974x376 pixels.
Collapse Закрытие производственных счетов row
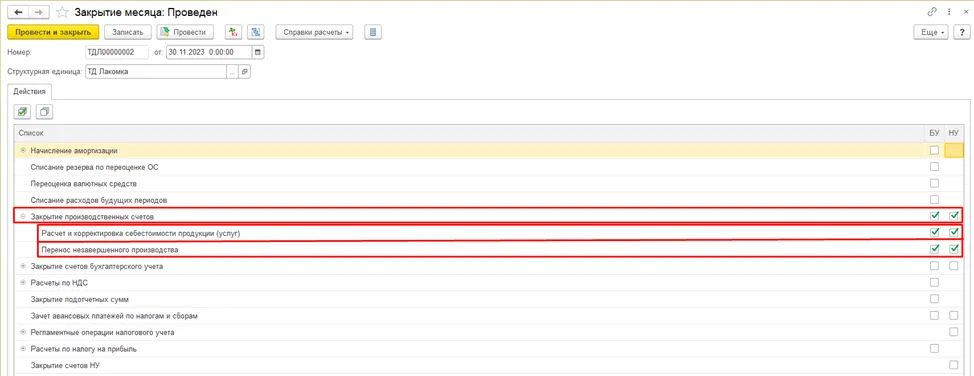(24, 216)
